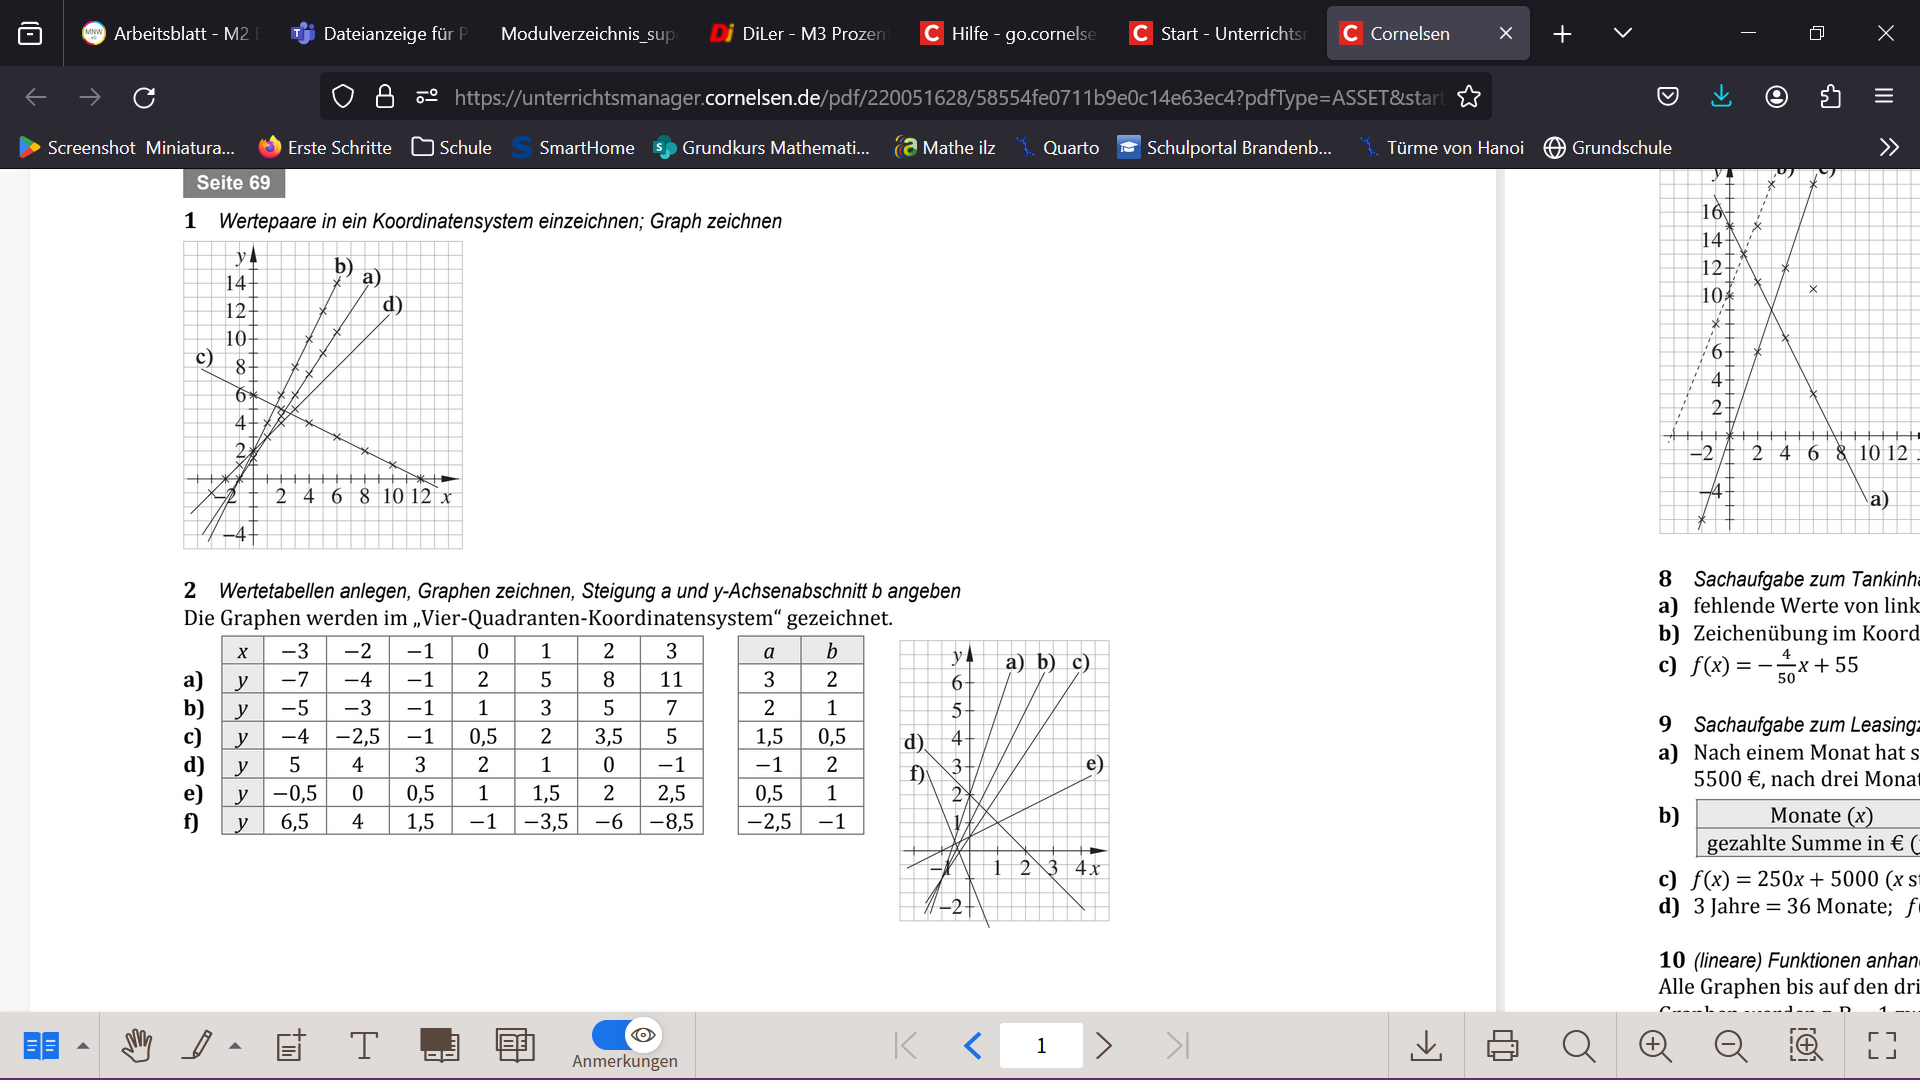Click the page number input field
Image resolution: width=1920 pixels, height=1080 pixels.
point(1041,1046)
